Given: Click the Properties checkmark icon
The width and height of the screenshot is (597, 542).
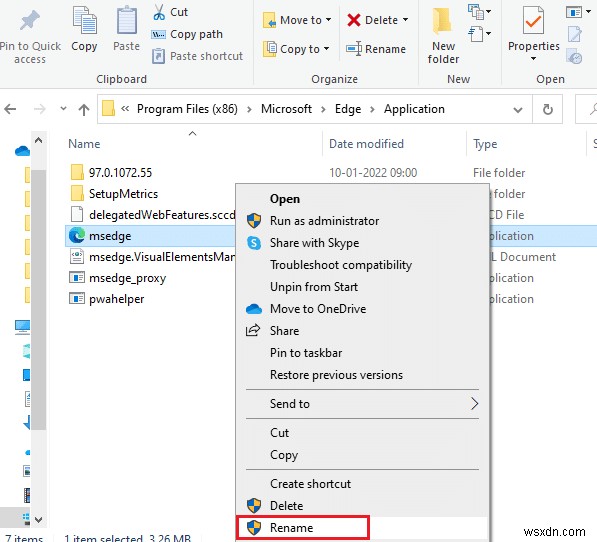Looking at the screenshot, I should [533, 21].
